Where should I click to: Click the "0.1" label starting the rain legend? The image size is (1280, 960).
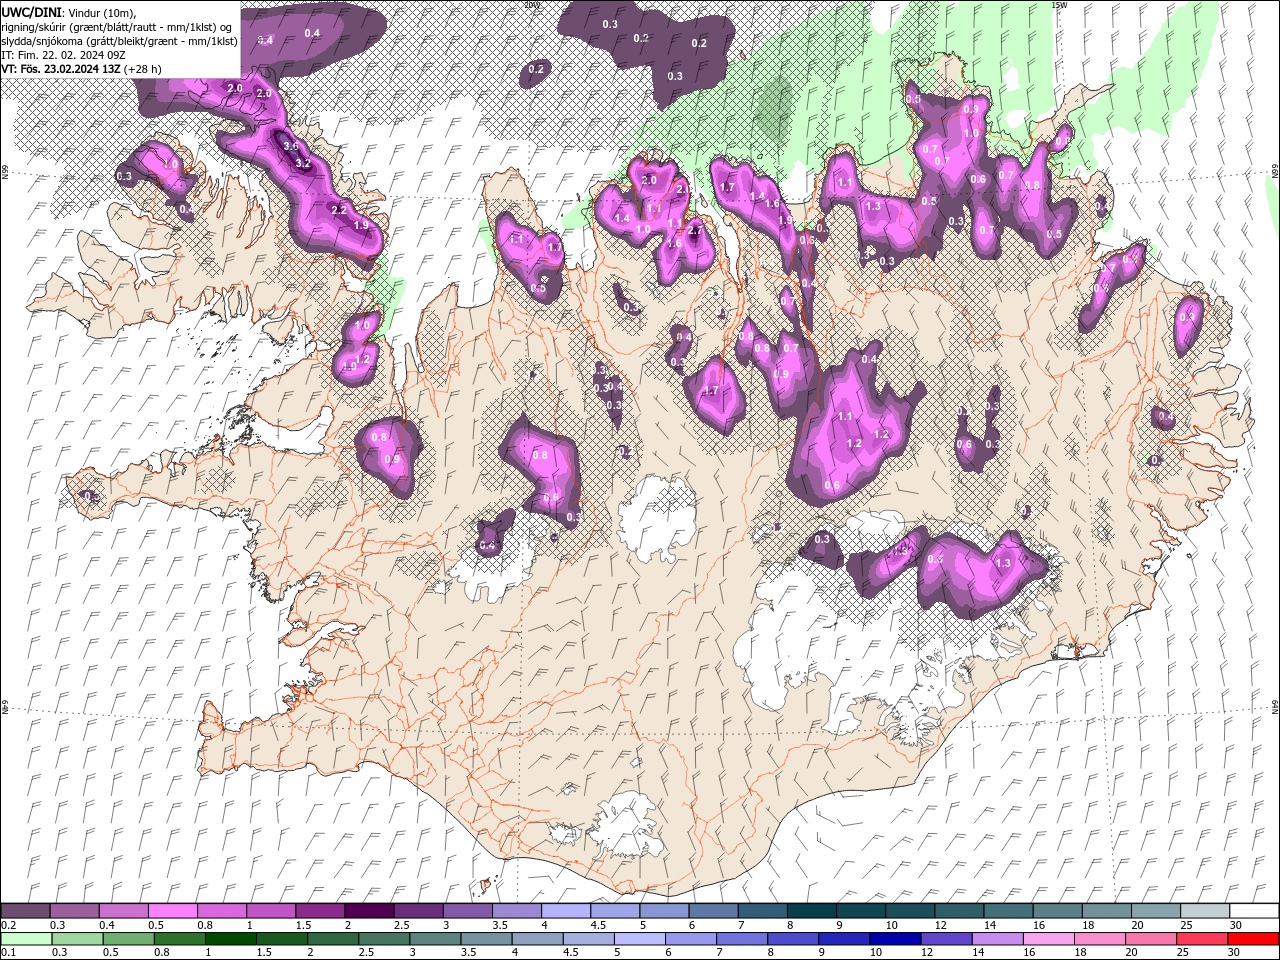[8, 952]
